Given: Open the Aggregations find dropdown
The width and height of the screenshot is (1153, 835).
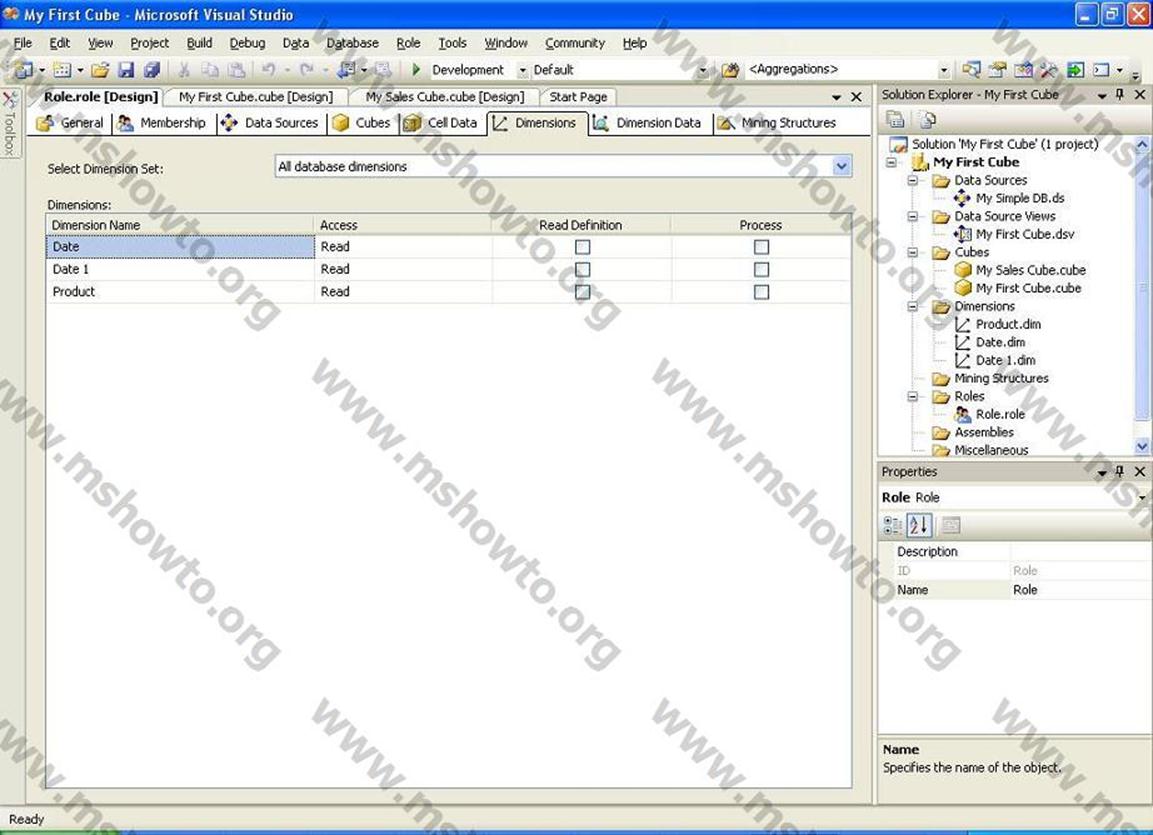Looking at the screenshot, I should tap(944, 71).
